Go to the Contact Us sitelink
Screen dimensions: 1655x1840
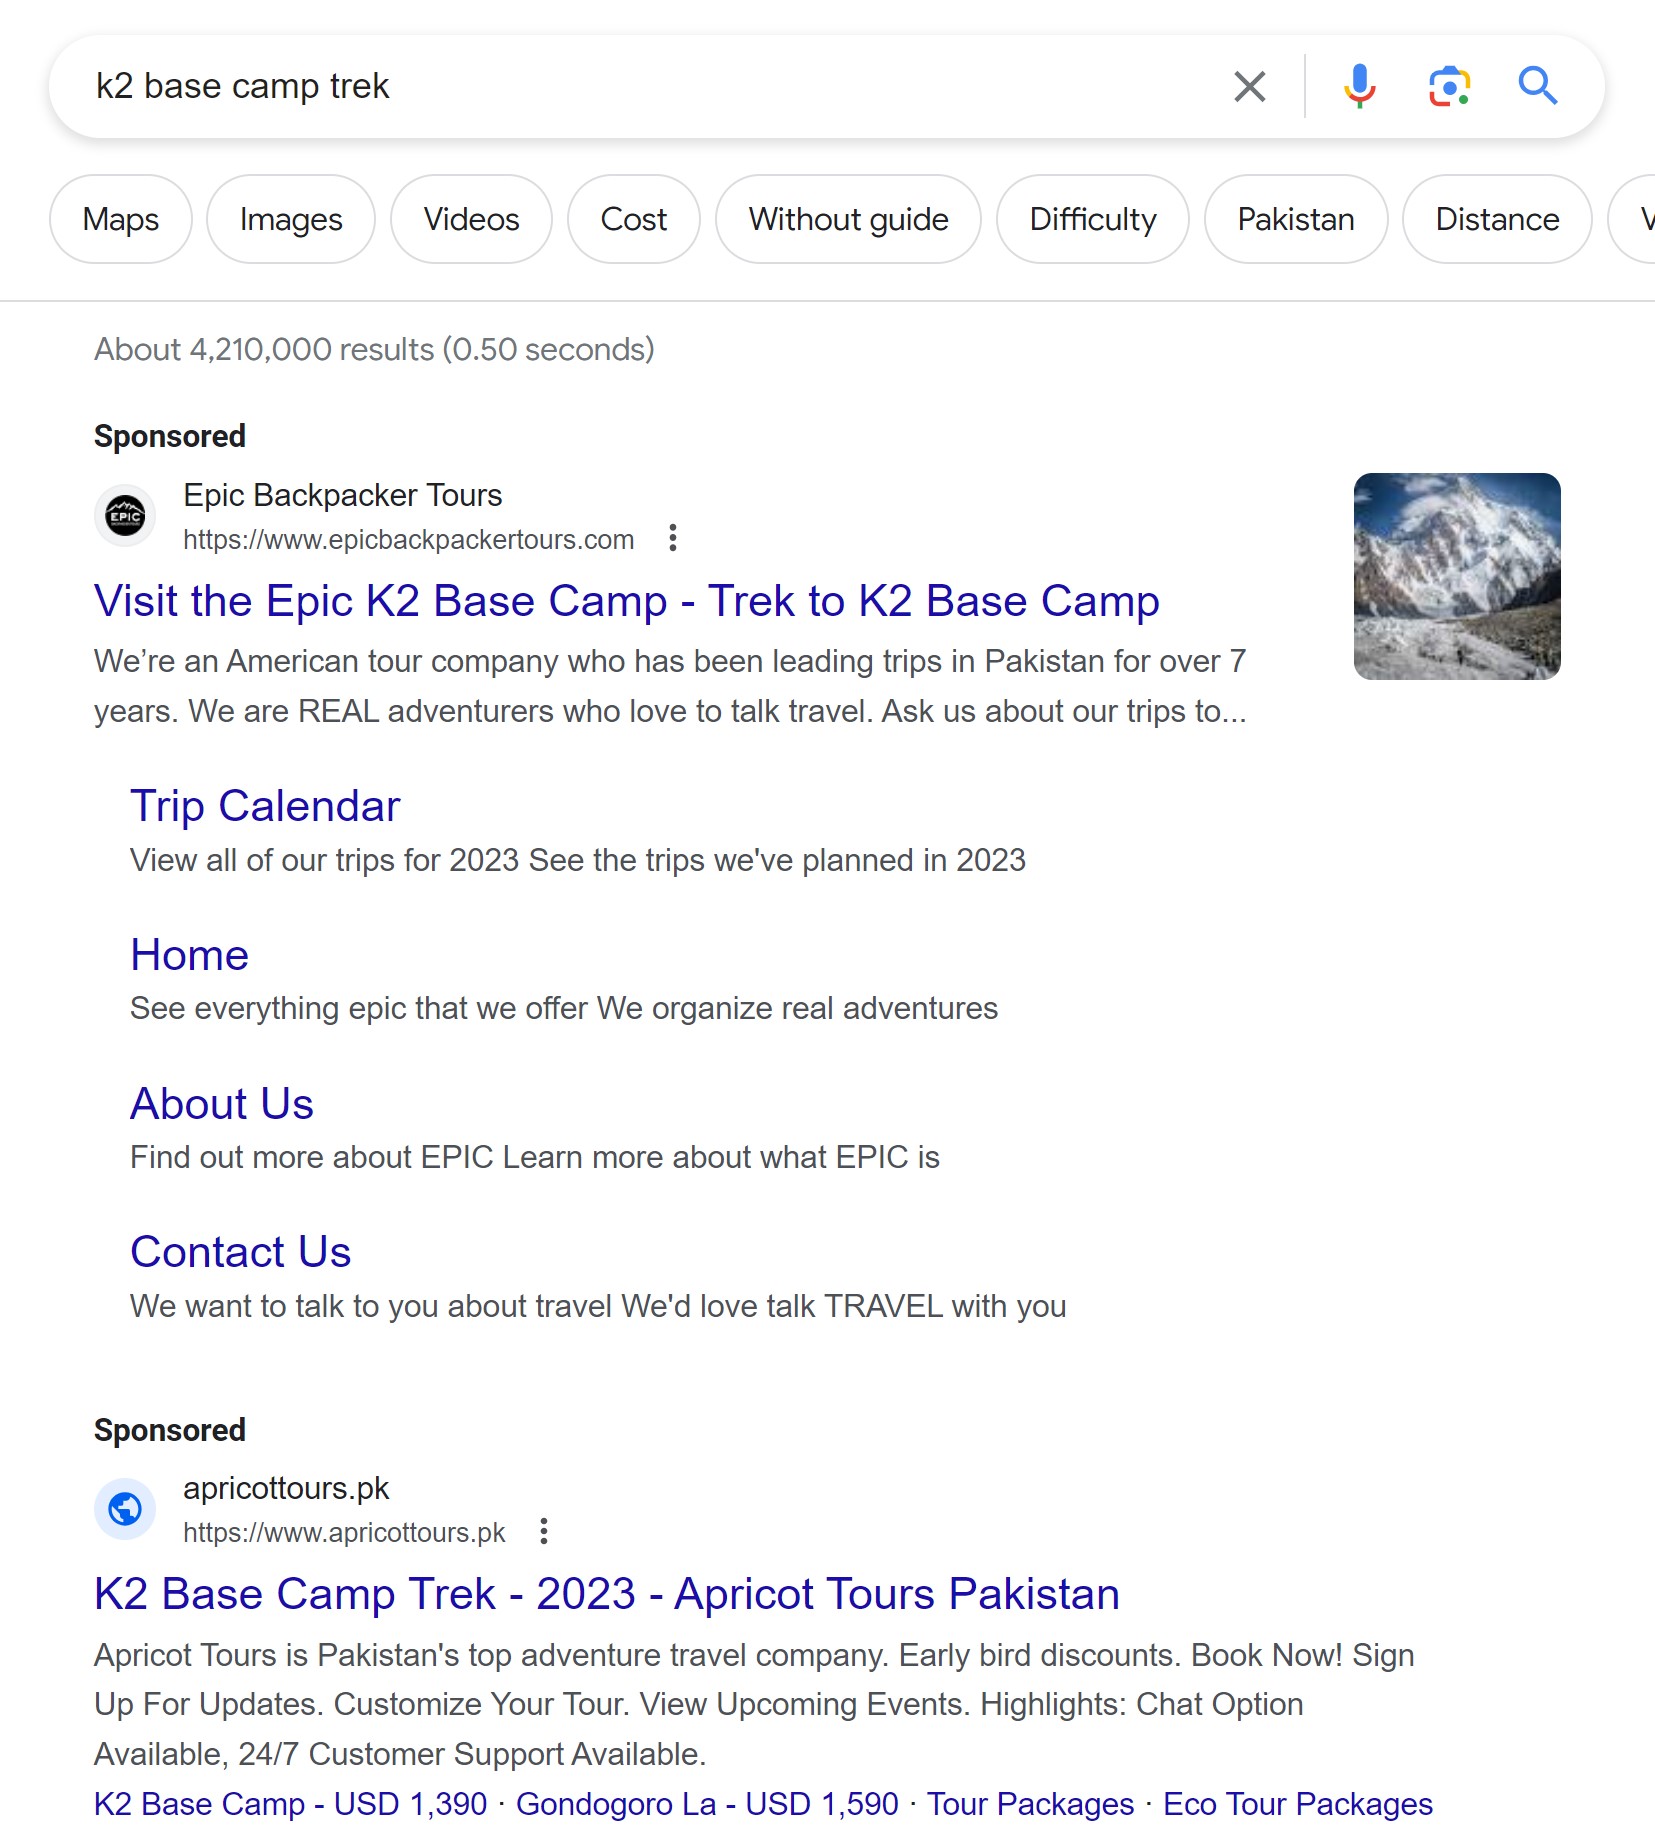point(240,1252)
